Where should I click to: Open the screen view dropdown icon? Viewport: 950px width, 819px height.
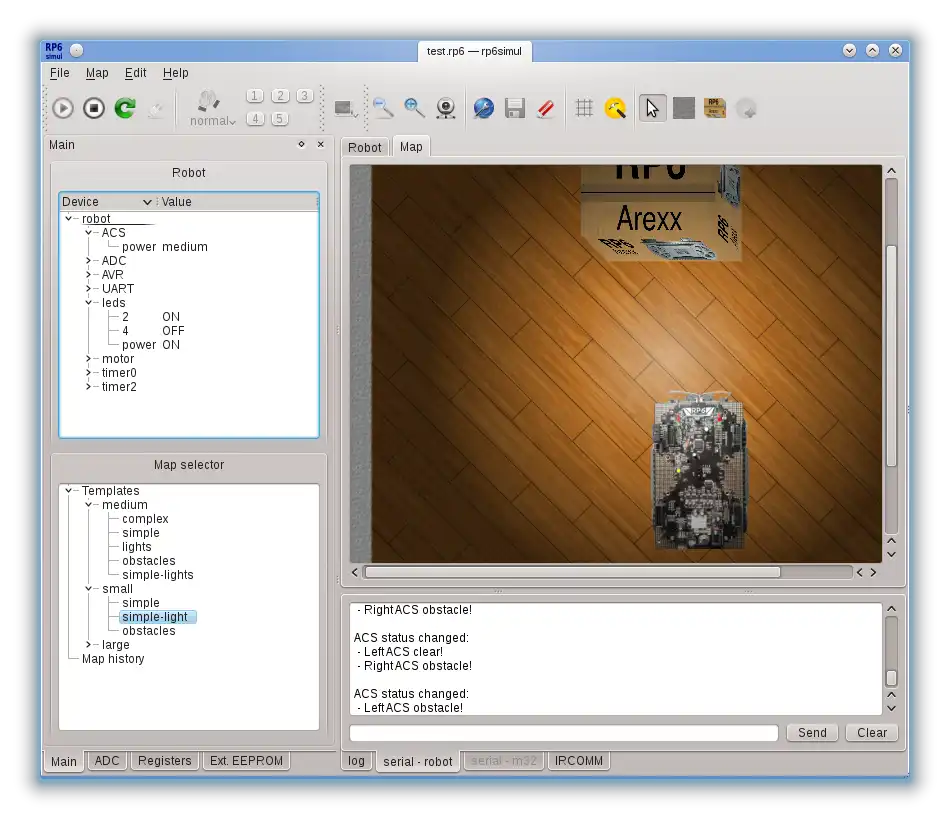[x=346, y=109]
